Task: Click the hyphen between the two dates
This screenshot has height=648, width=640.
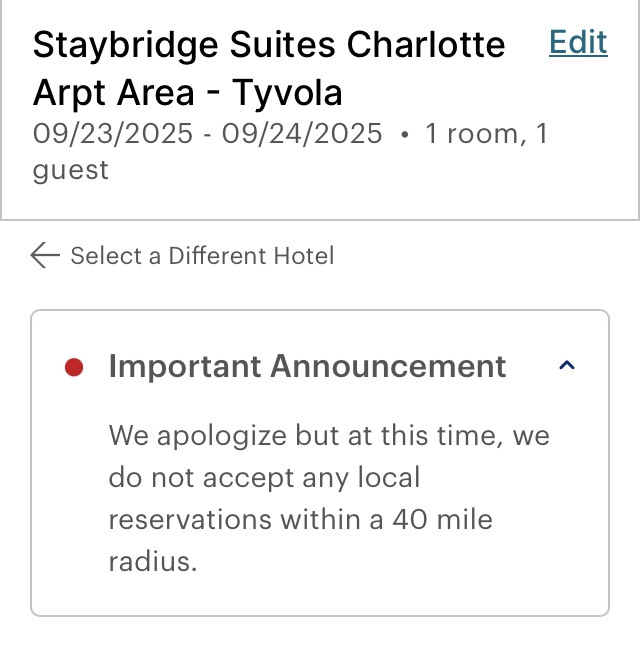Action: pyautogui.click(x=207, y=135)
